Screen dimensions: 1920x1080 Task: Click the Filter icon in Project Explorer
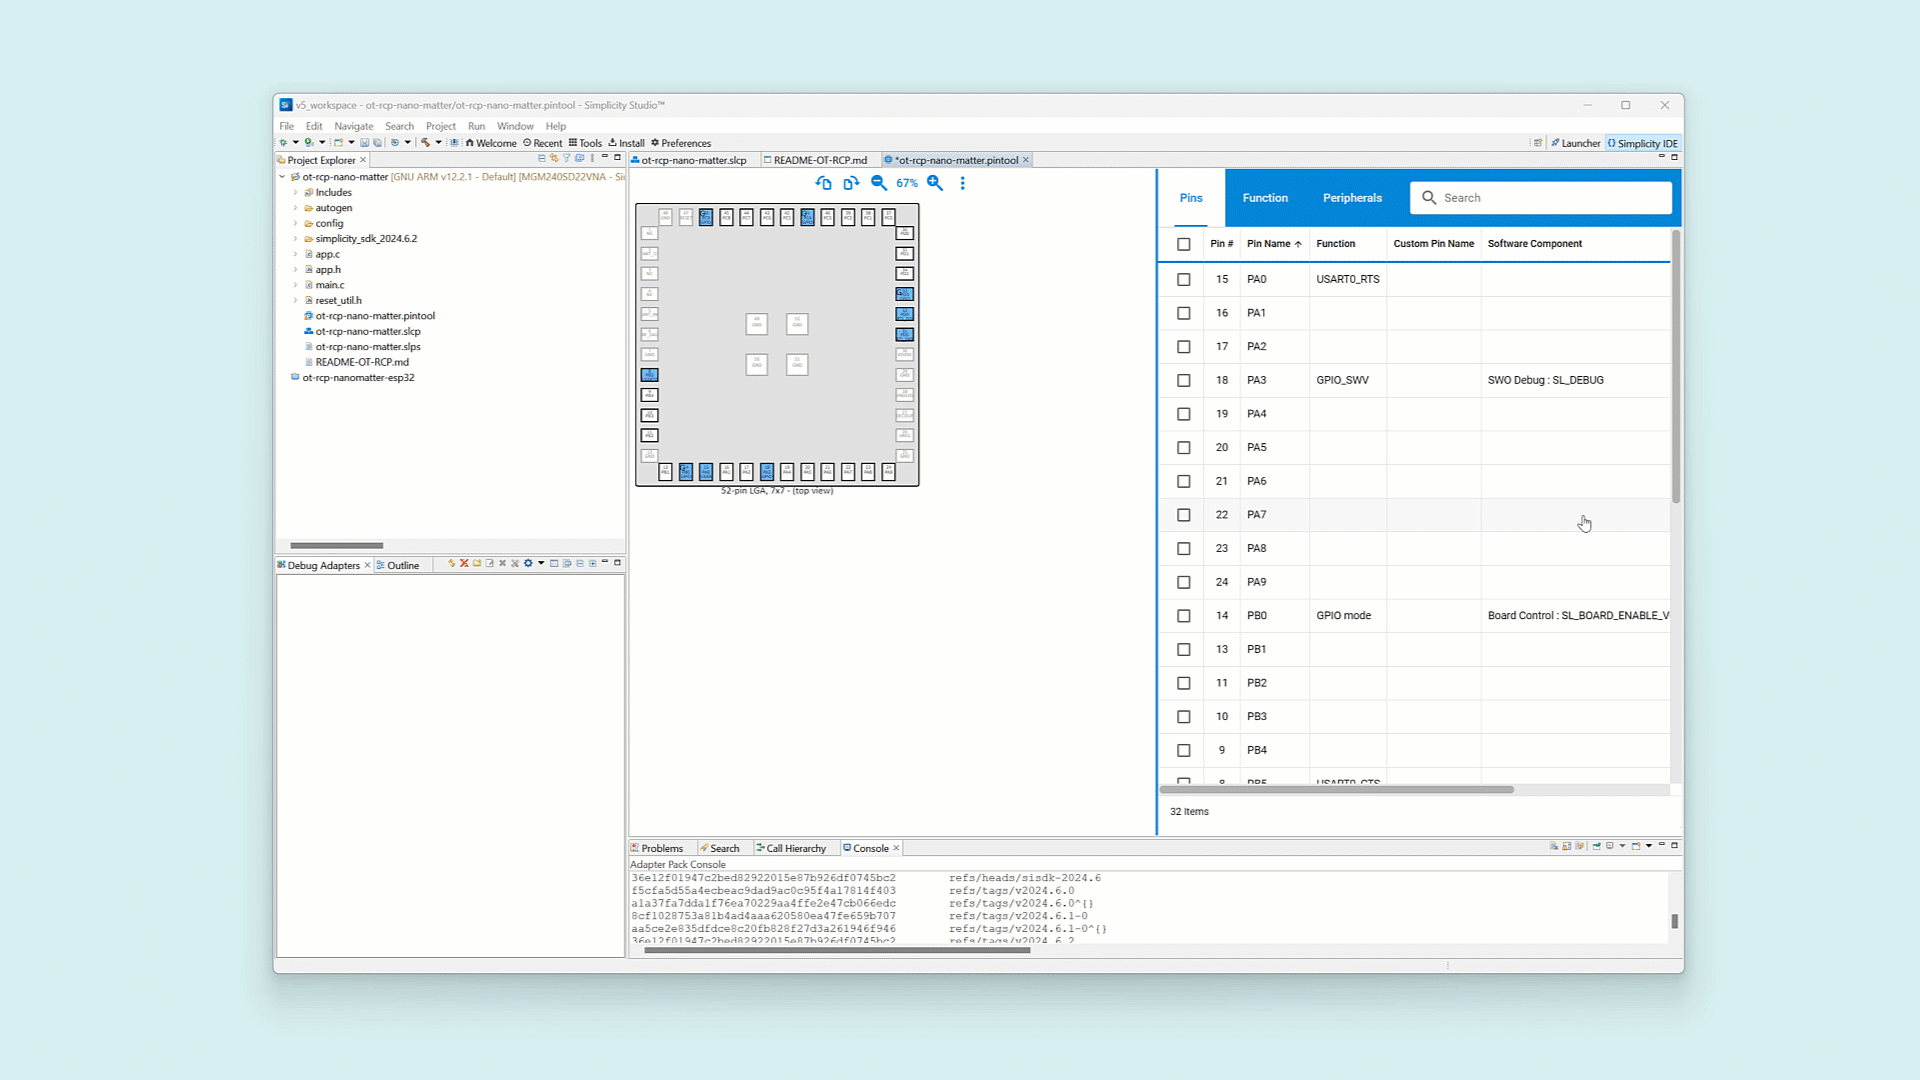point(567,159)
